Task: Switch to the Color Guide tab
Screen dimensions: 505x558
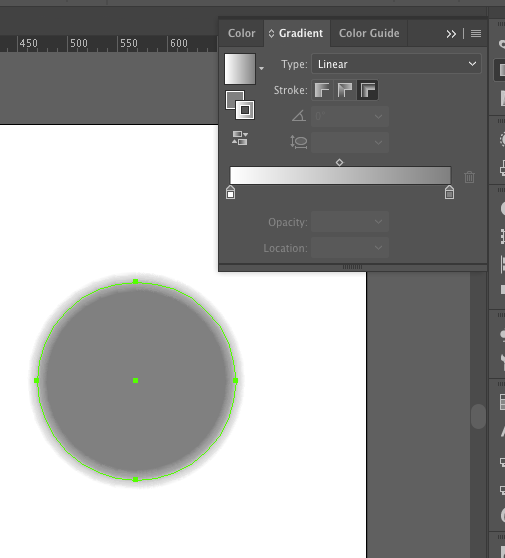Action: (x=369, y=33)
